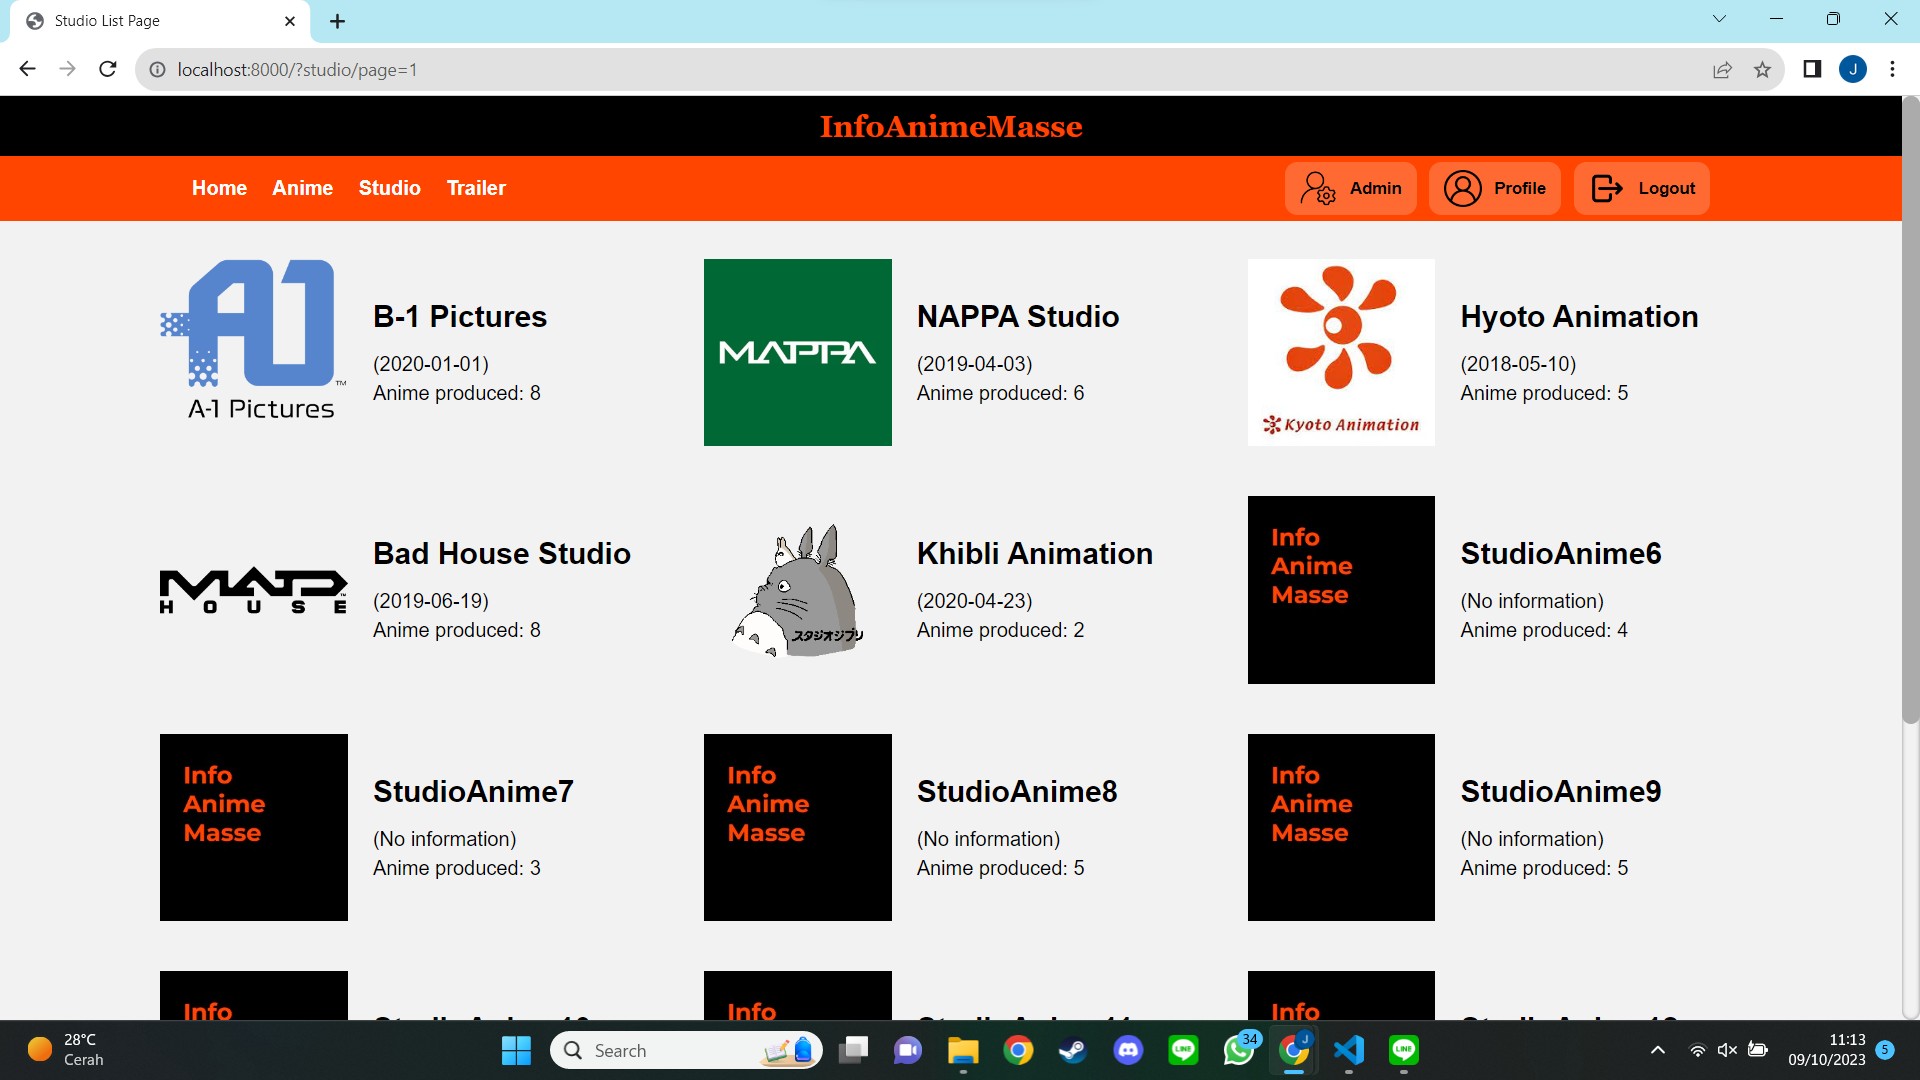Open Discord from the taskbar

(x=1128, y=1050)
